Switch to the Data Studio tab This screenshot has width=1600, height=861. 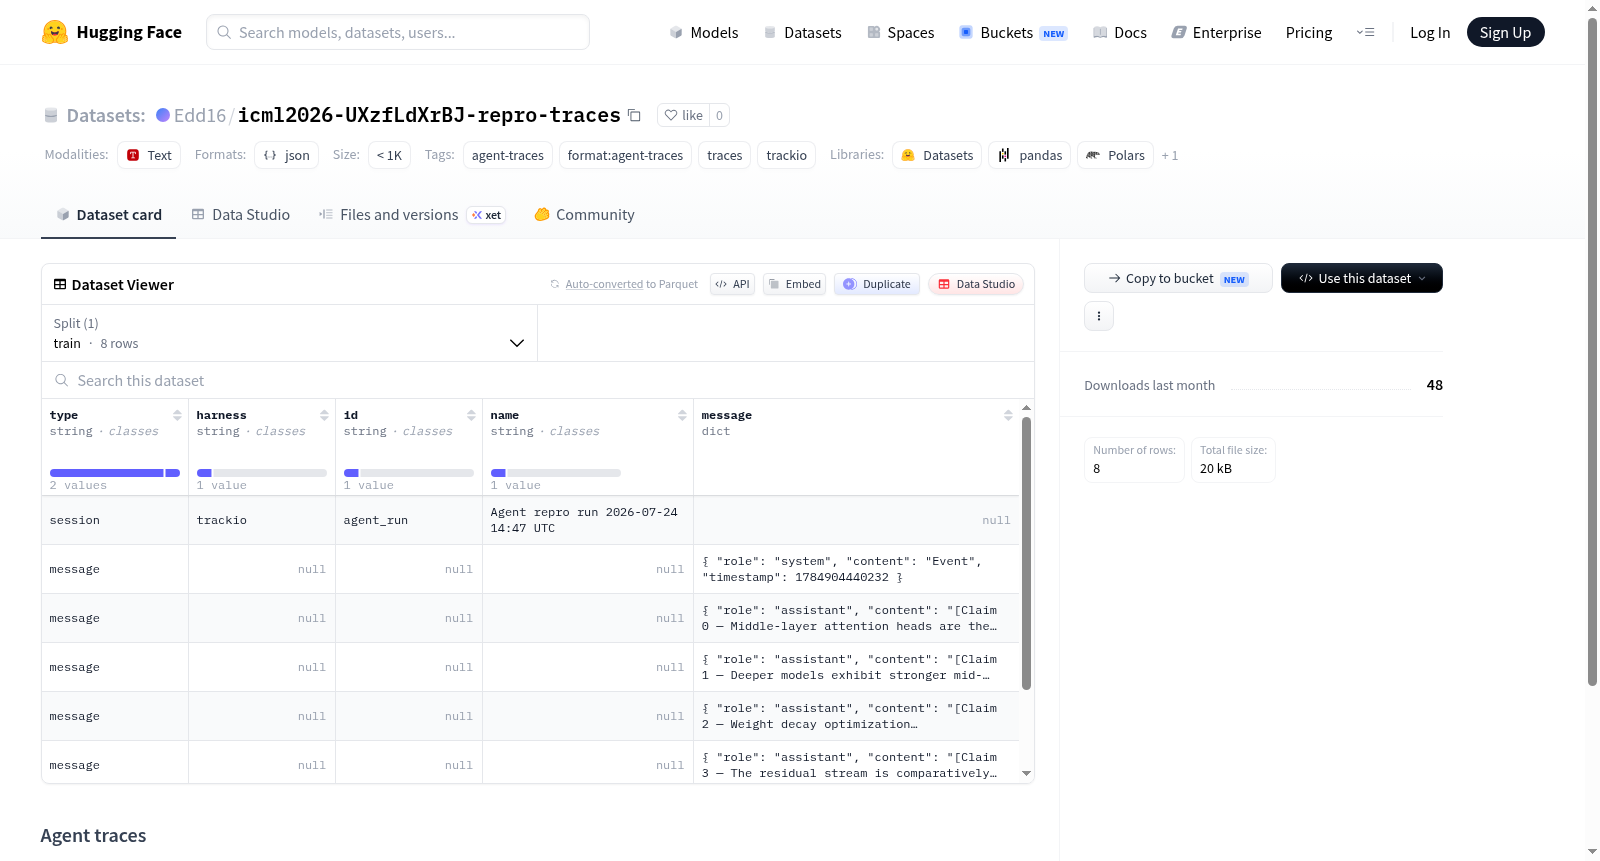[x=241, y=215]
